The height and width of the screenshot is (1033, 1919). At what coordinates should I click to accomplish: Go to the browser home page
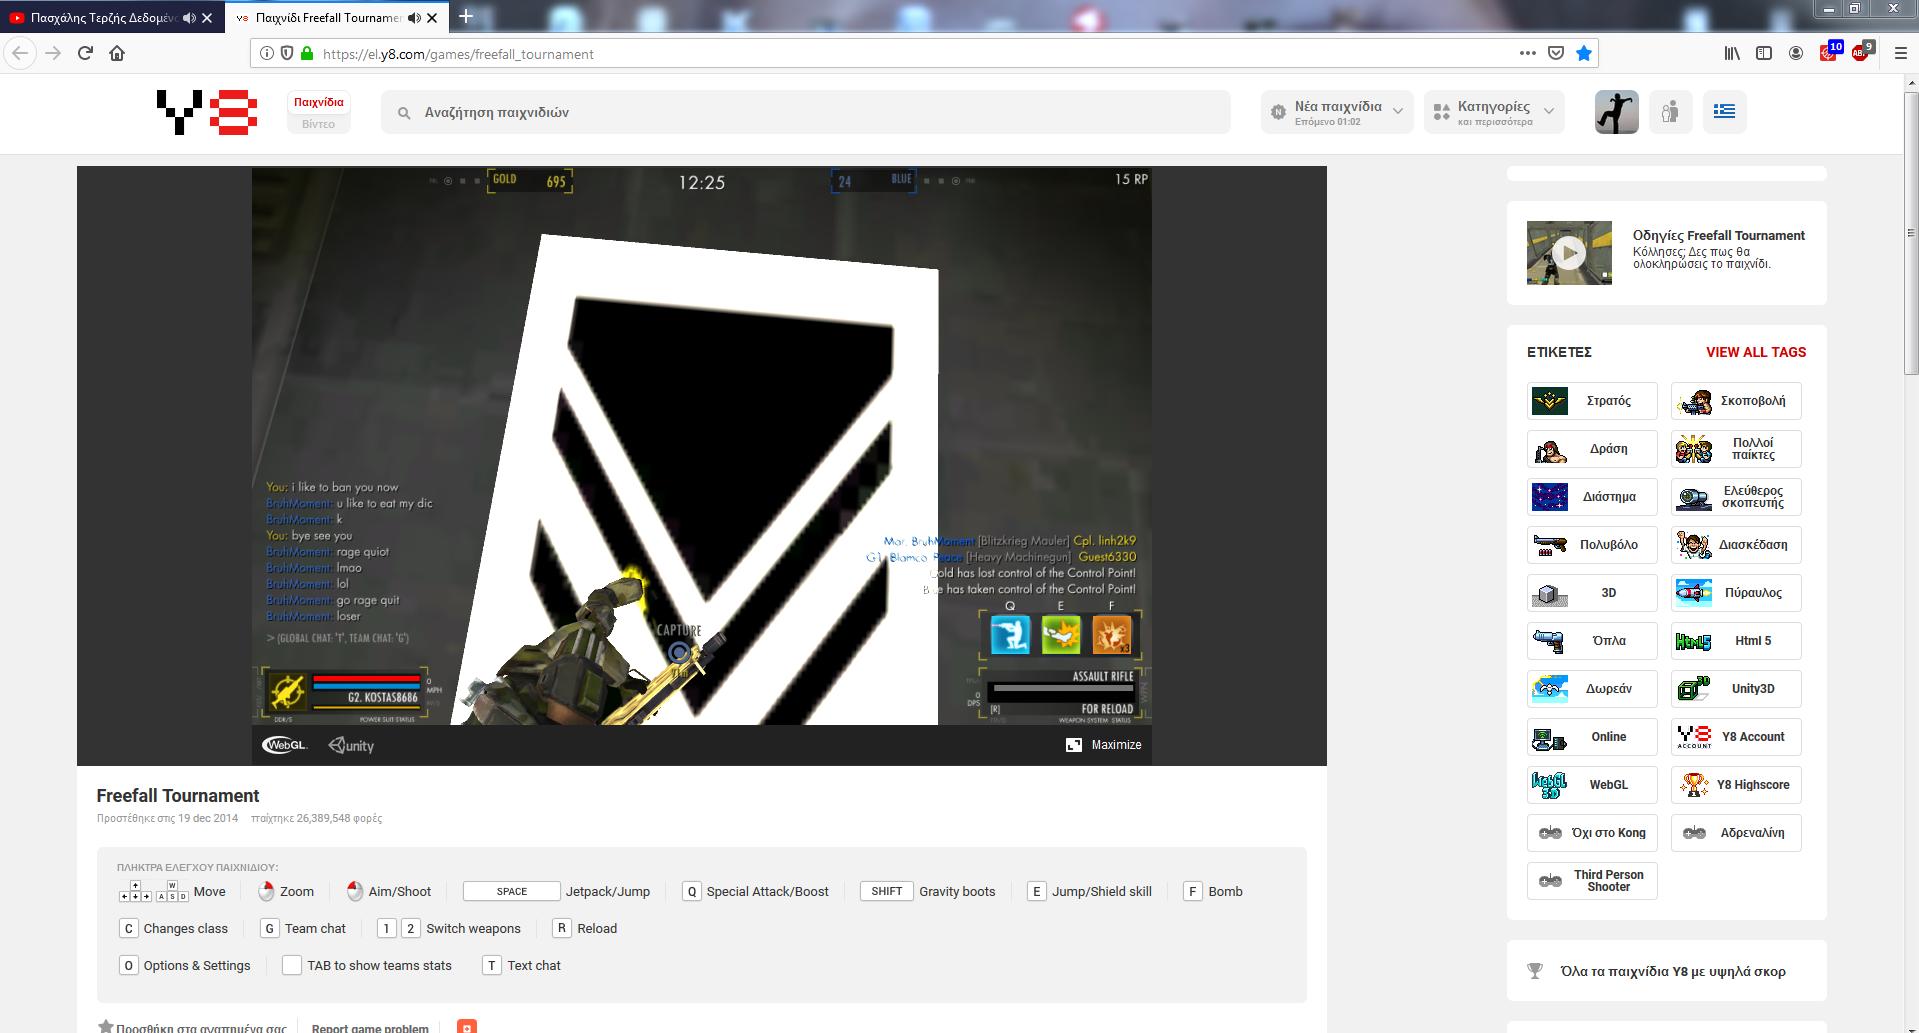click(117, 53)
